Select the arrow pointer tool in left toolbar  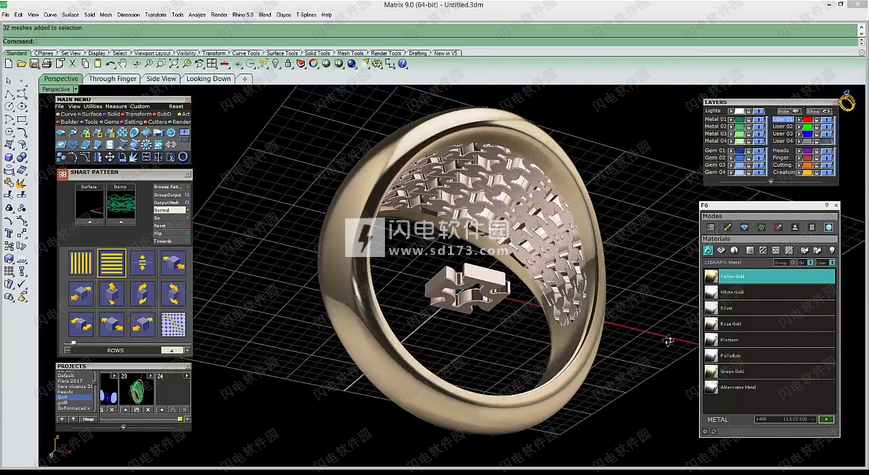(x=8, y=81)
